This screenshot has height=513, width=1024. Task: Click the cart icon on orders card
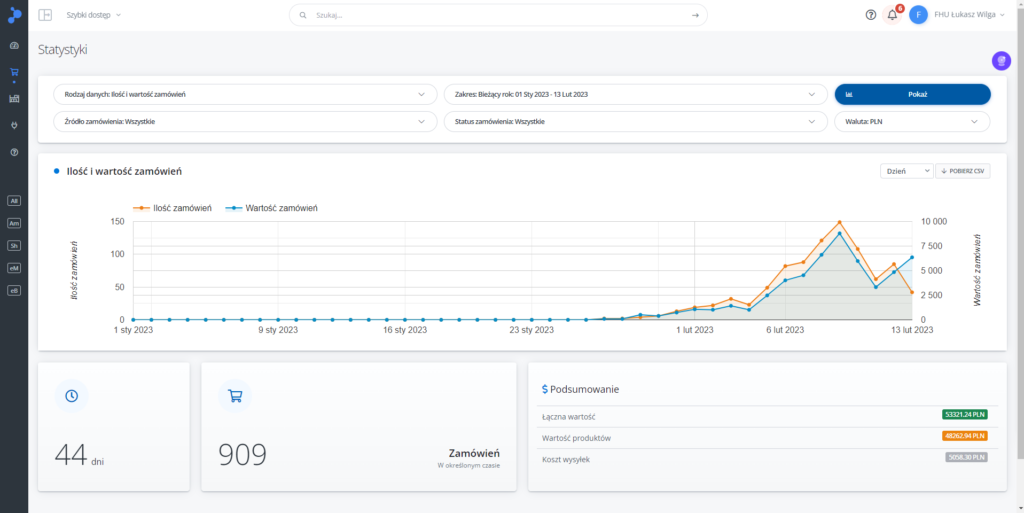[234, 396]
